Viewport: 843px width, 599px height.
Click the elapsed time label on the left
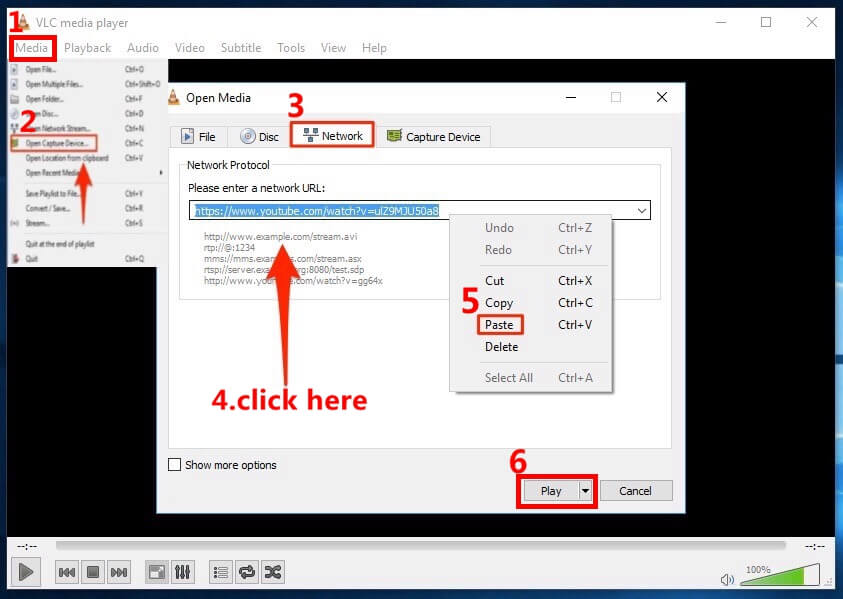pyautogui.click(x=27, y=546)
